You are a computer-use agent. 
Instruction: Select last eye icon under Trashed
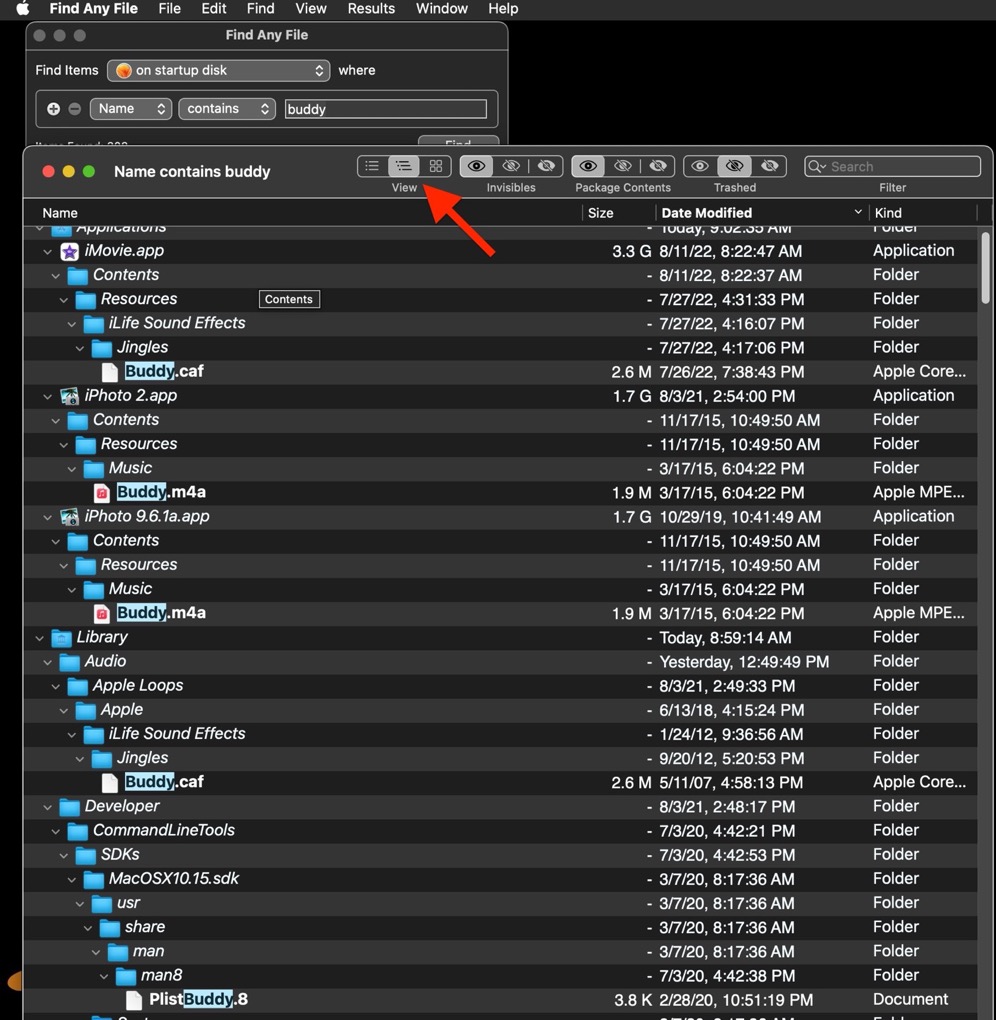point(770,166)
